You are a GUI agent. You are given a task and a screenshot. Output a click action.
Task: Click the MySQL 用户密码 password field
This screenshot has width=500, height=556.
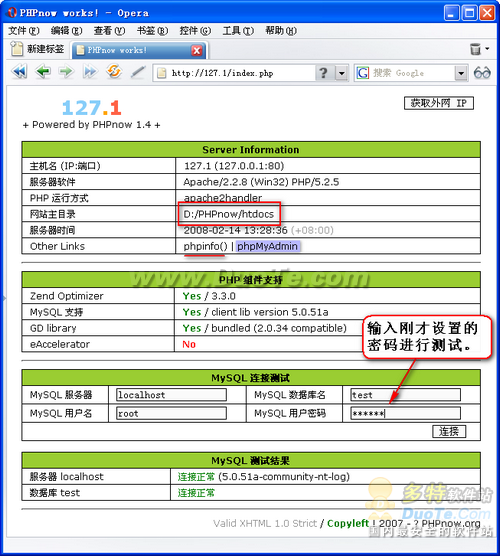(x=405, y=413)
